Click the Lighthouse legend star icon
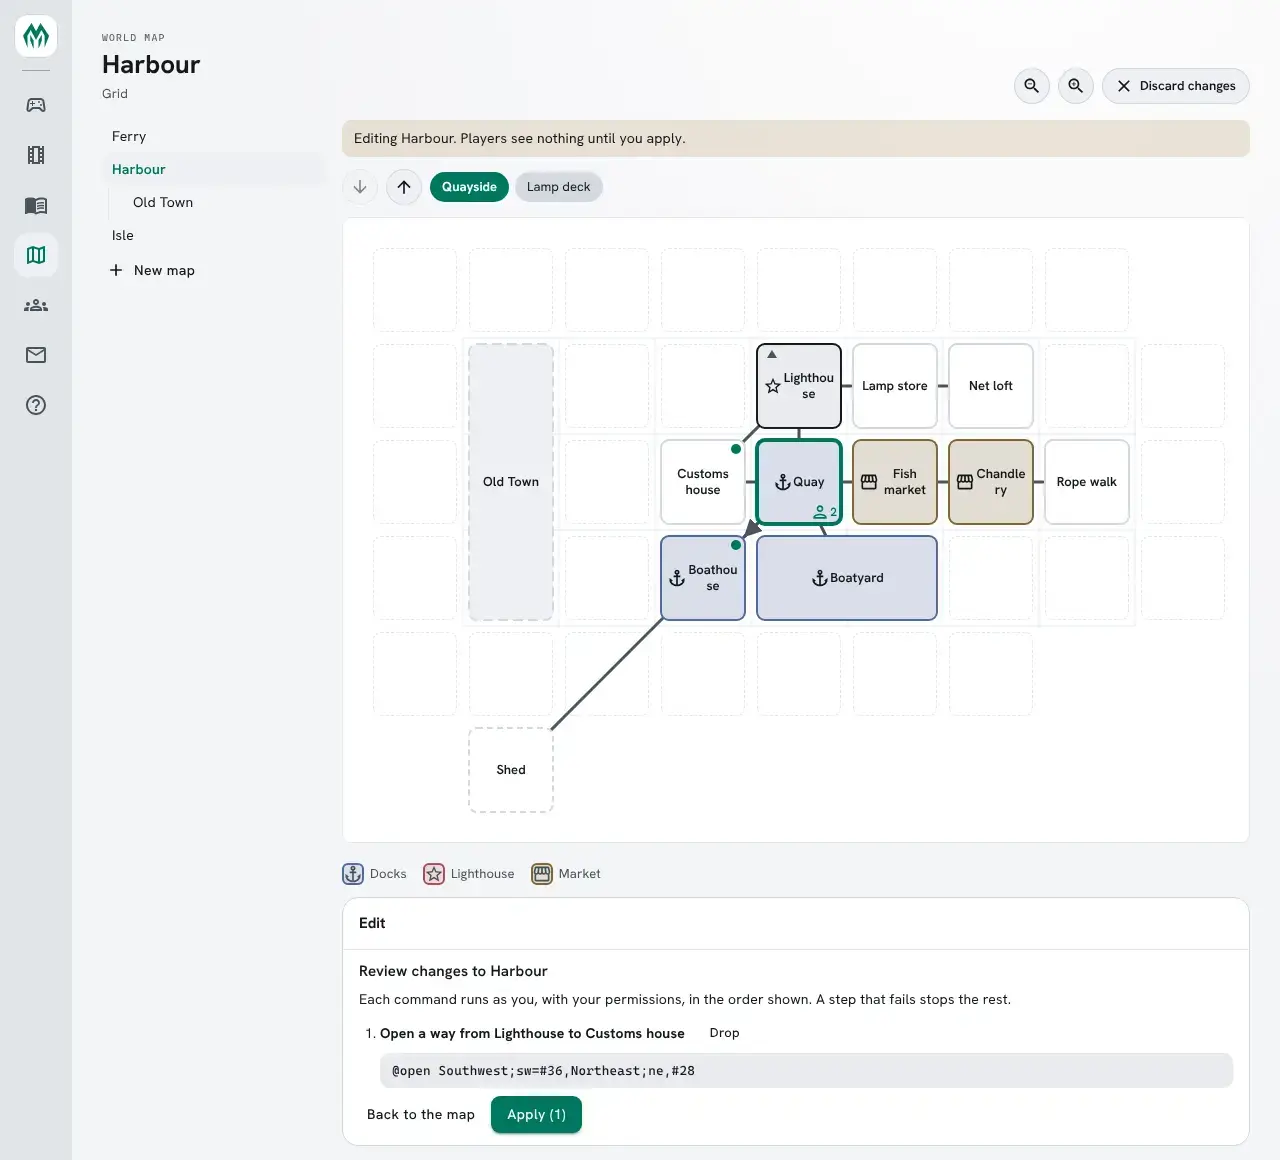 (434, 874)
